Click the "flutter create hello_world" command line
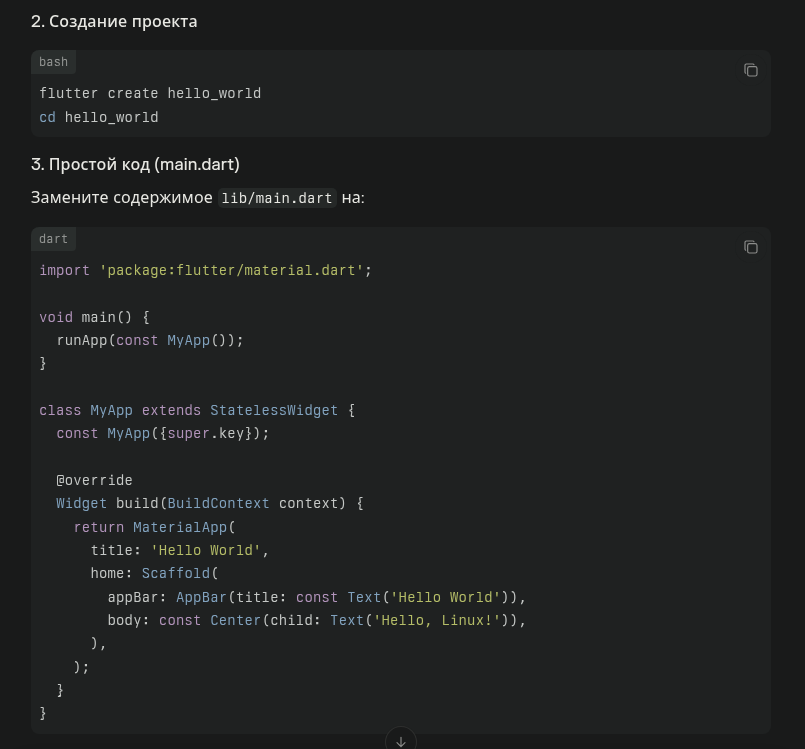 [150, 93]
